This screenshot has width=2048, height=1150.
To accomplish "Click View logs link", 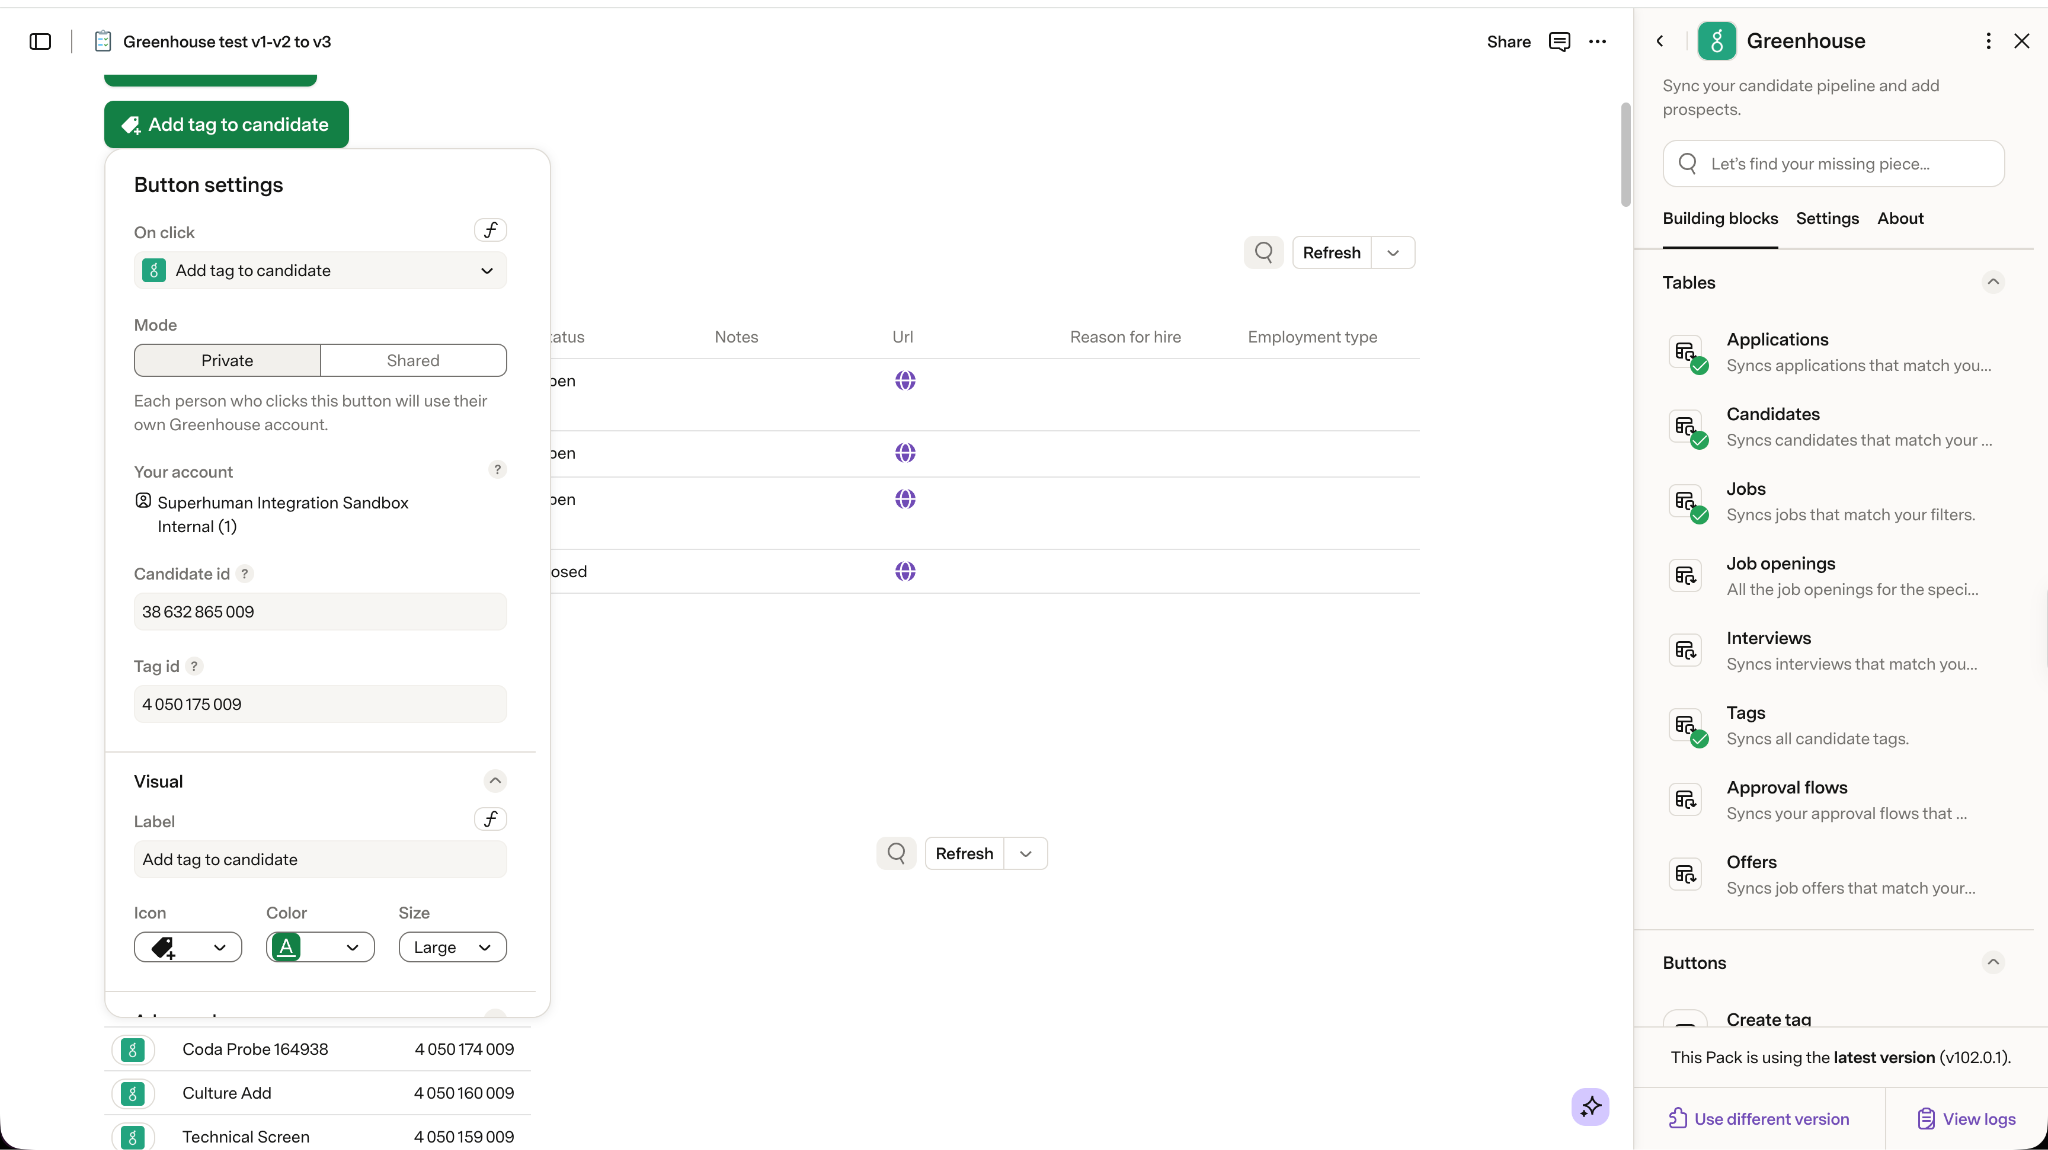I will [x=1966, y=1119].
